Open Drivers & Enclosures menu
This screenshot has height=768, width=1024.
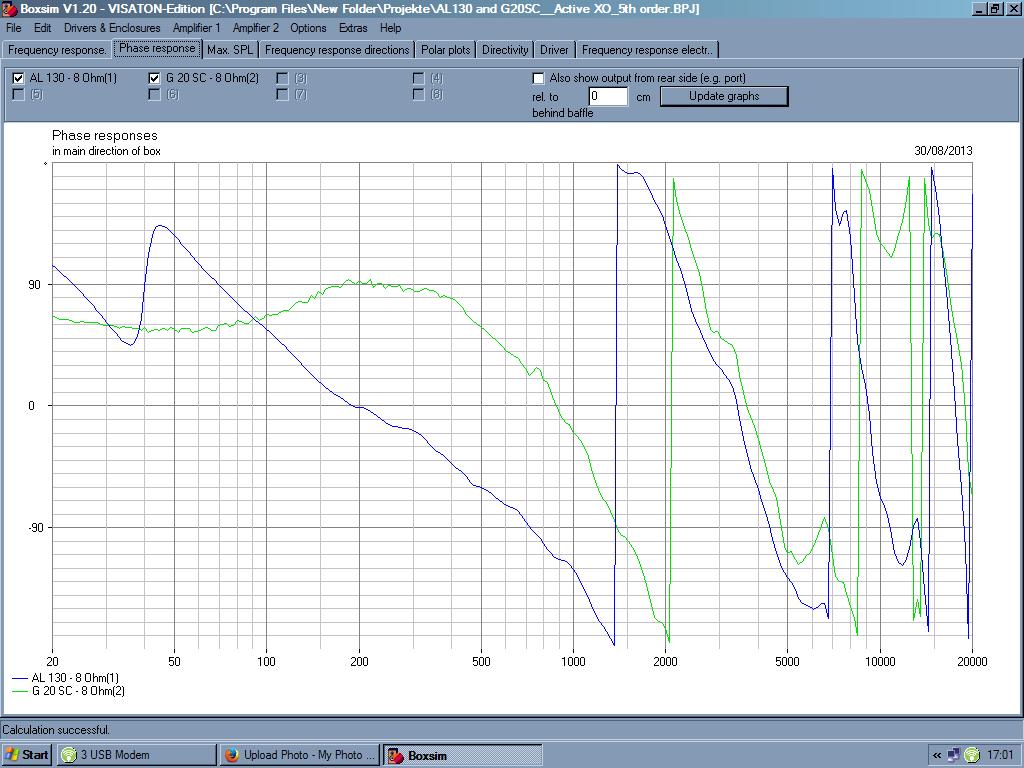pyautogui.click(x=112, y=28)
